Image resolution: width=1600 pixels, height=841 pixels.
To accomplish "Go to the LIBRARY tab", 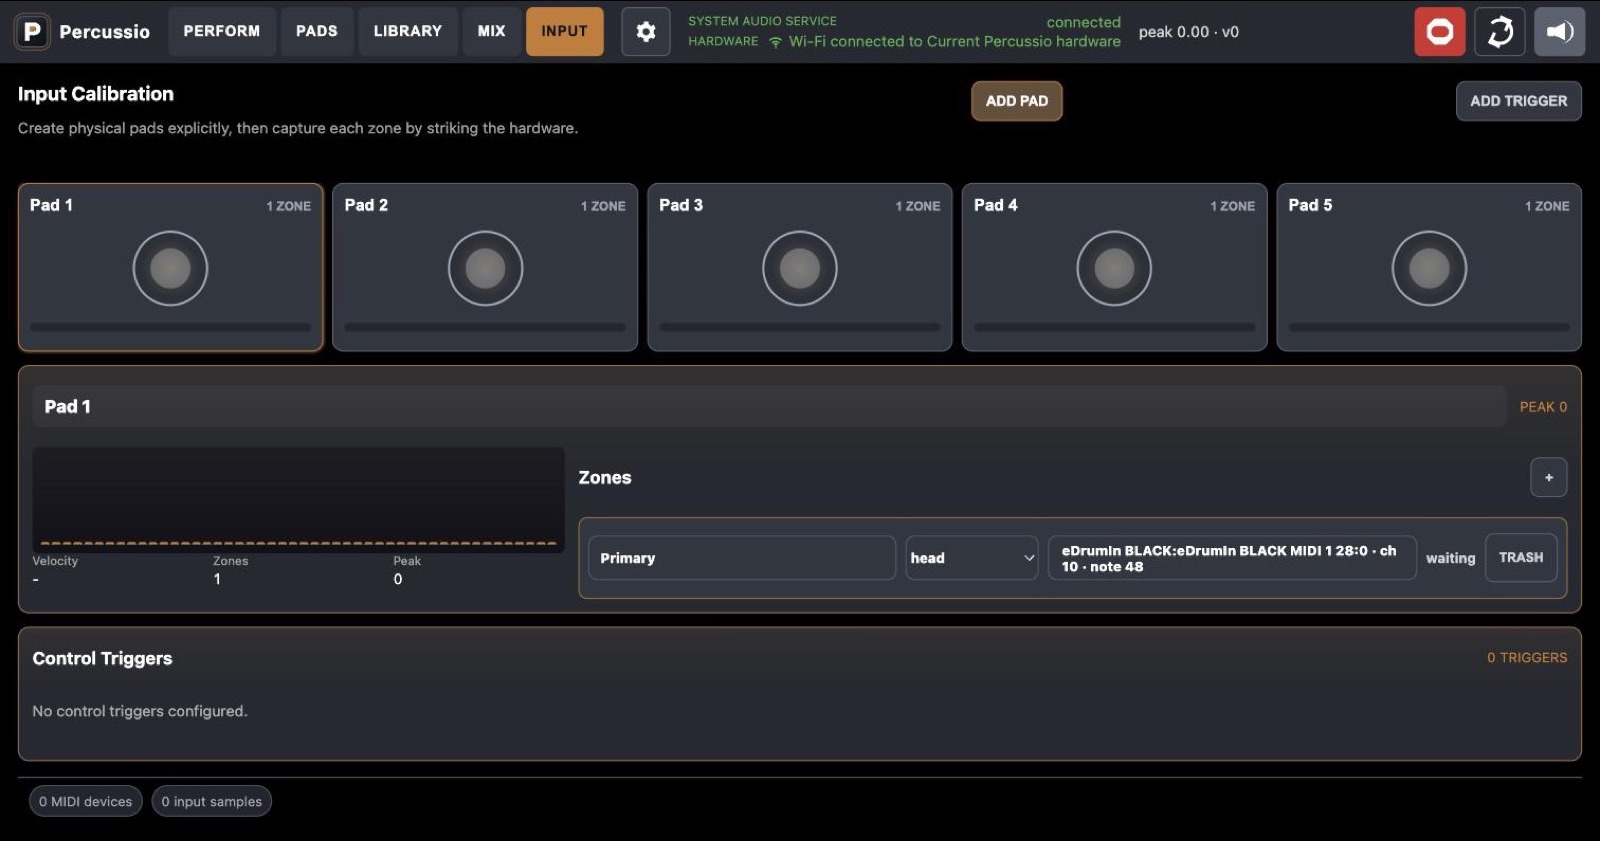I will click(408, 32).
